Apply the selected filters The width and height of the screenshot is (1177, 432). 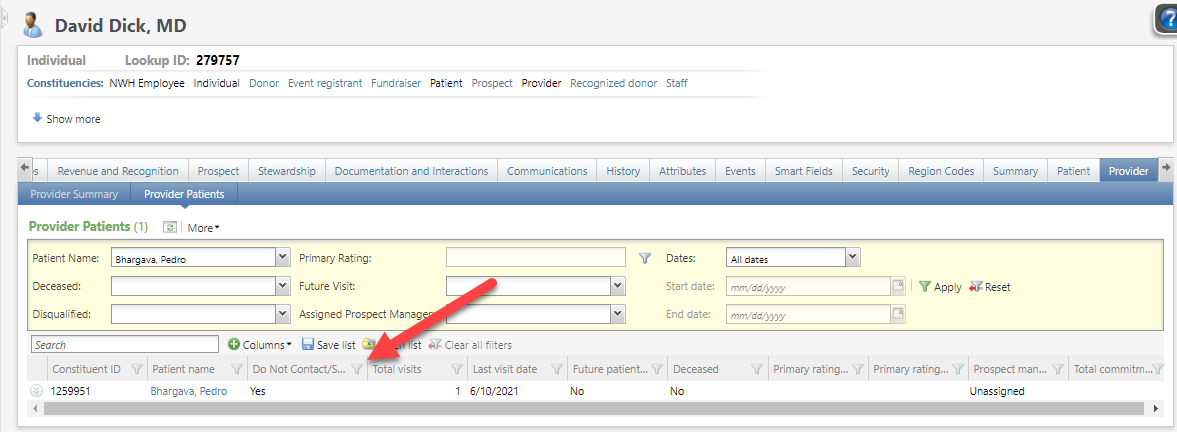[940, 287]
